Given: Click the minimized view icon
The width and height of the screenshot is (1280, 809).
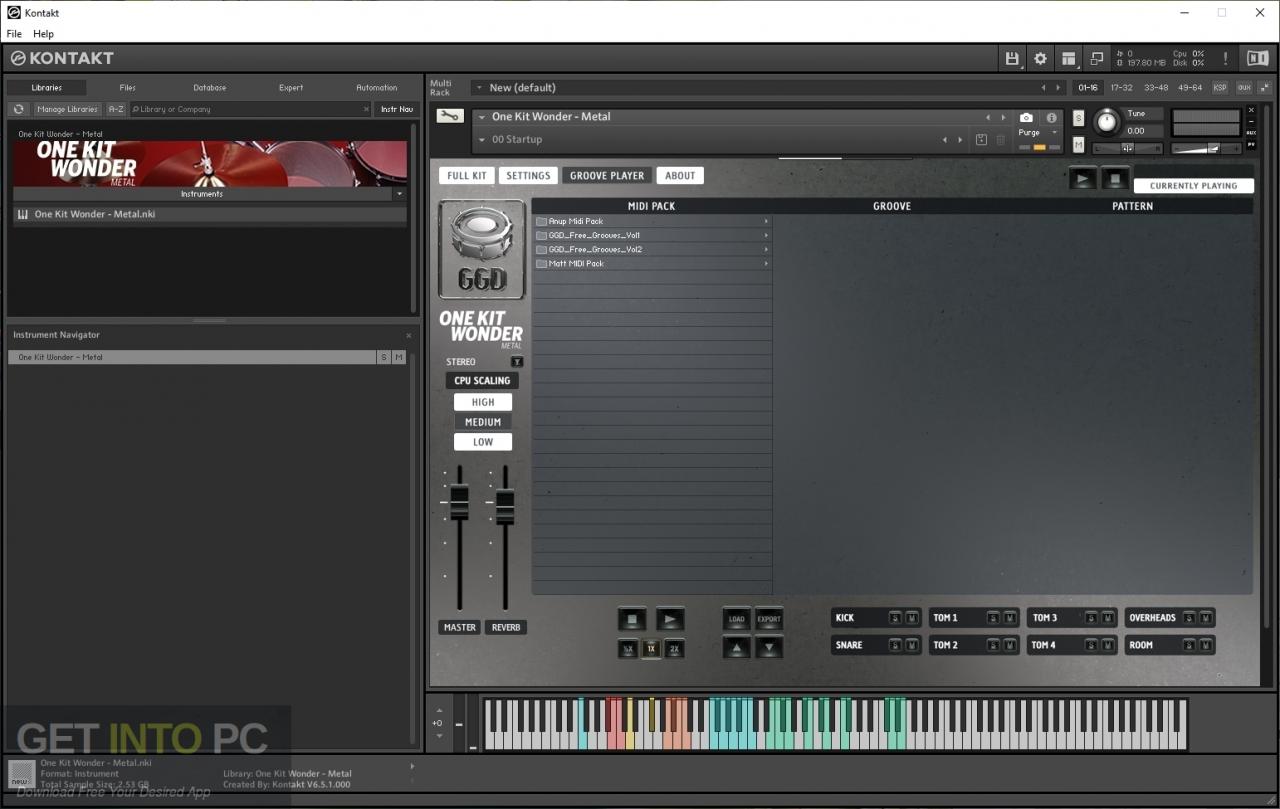Looking at the screenshot, I should pyautogui.click(x=1097, y=58).
